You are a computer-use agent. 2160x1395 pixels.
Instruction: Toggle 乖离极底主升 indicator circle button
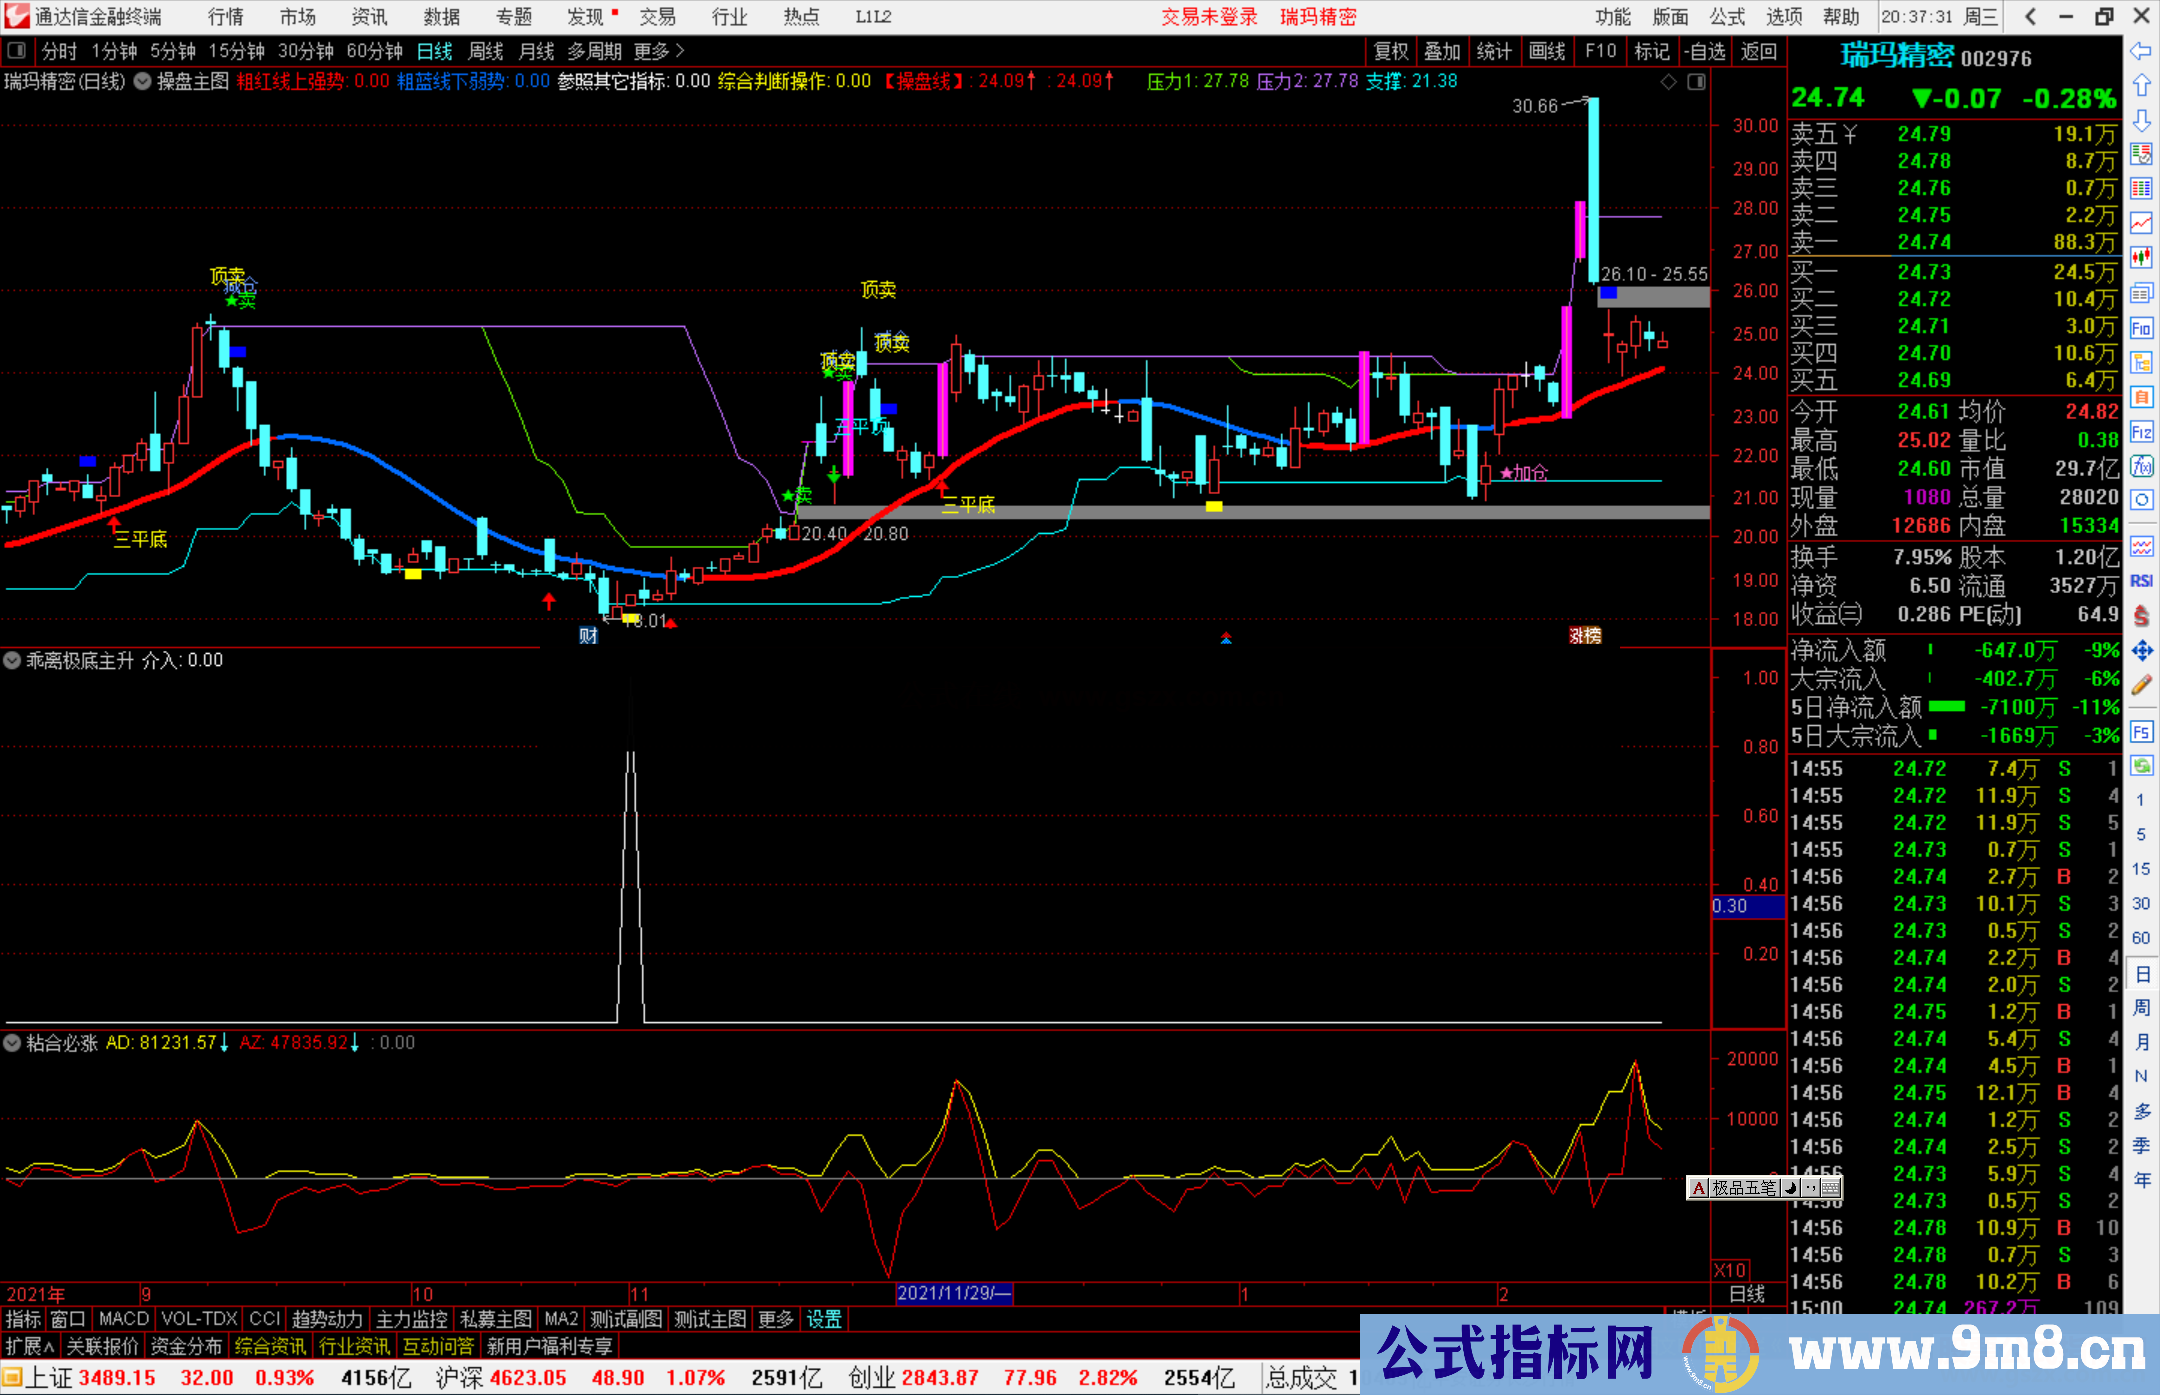point(12,661)
